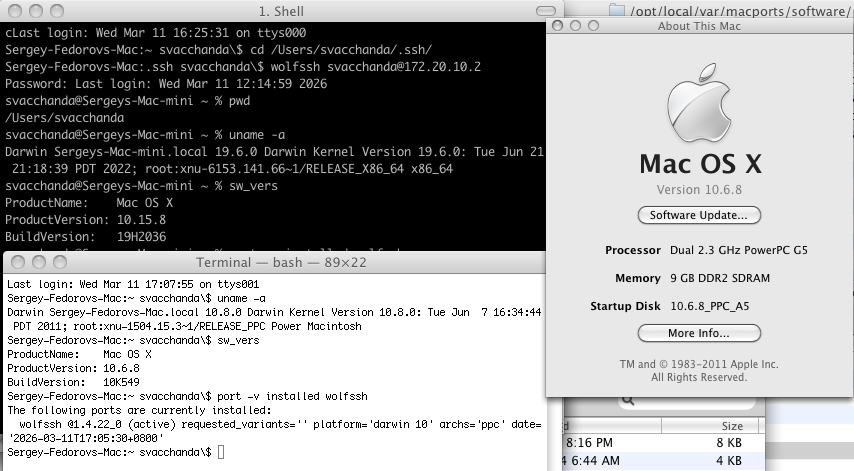This screenshot has width=854, height=471.
Task: Click the RELEASE_X86_64 output line
Action: point(233,169)
